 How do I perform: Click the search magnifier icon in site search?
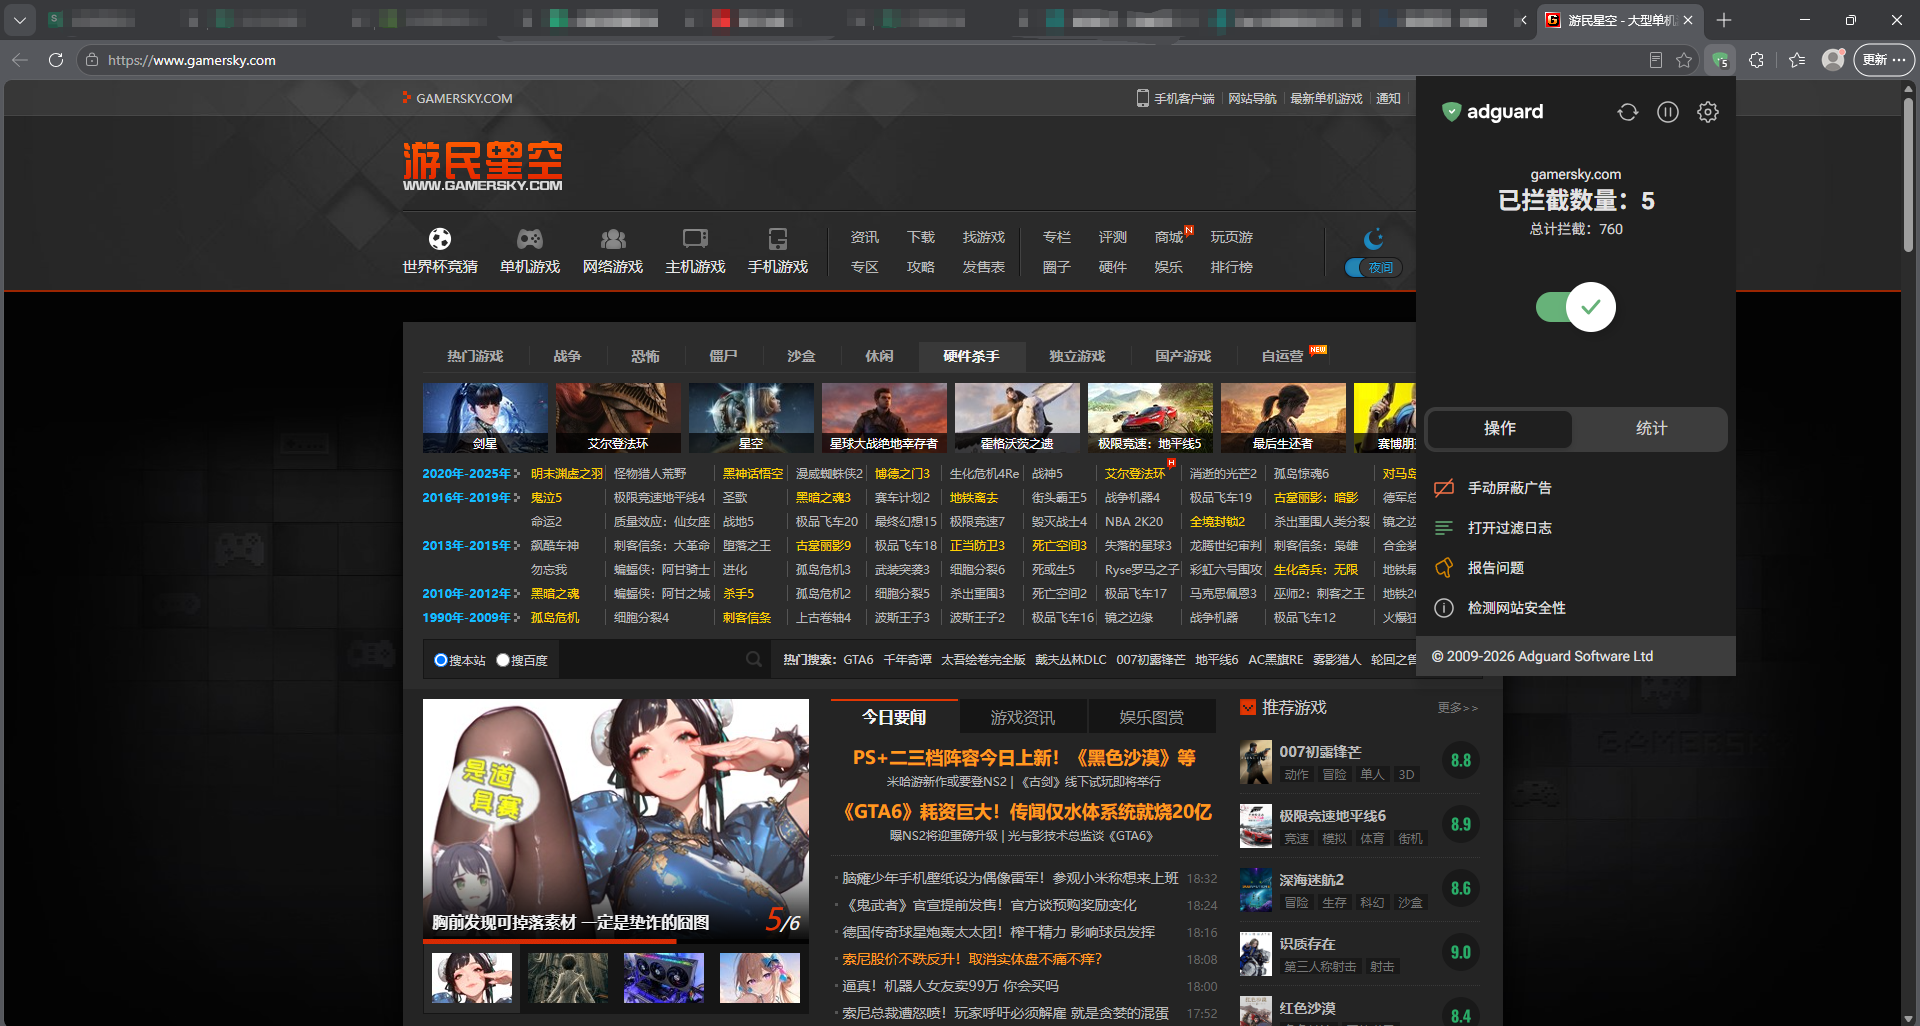coord(754,659)
